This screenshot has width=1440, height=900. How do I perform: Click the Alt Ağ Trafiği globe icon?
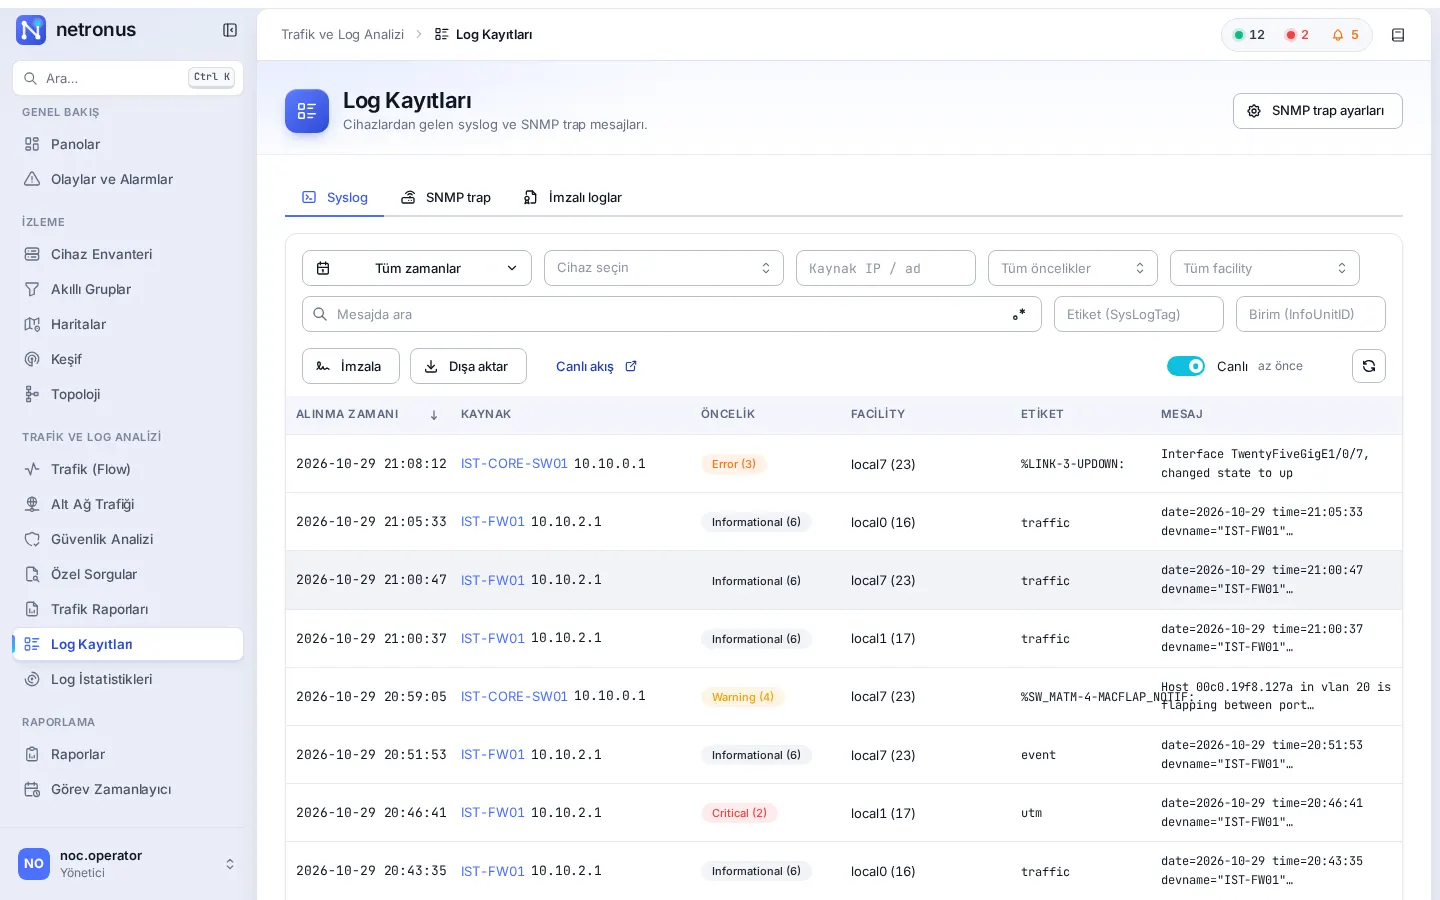[32, 504]
